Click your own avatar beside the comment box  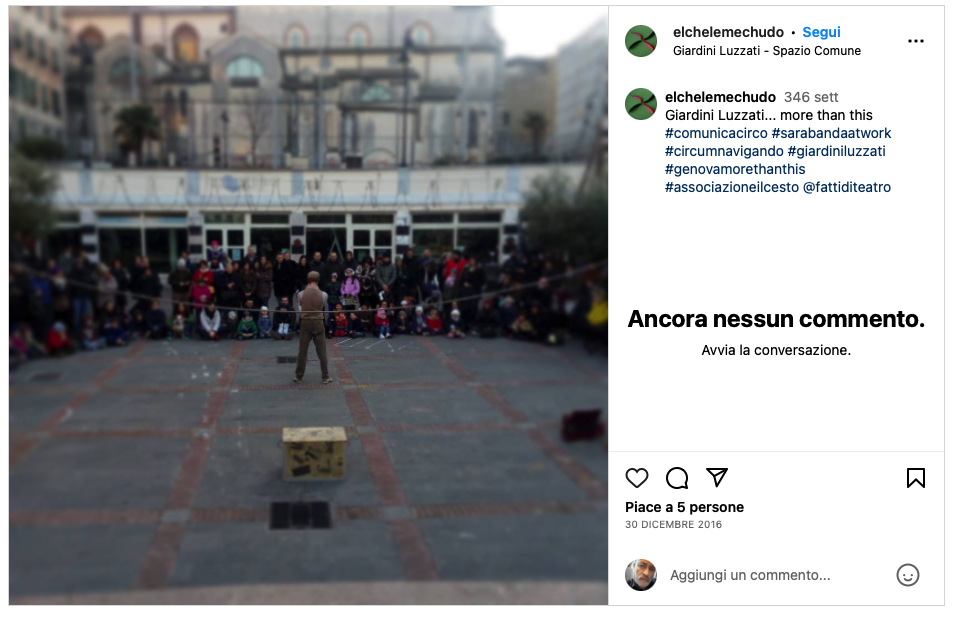tap(641, 575)
